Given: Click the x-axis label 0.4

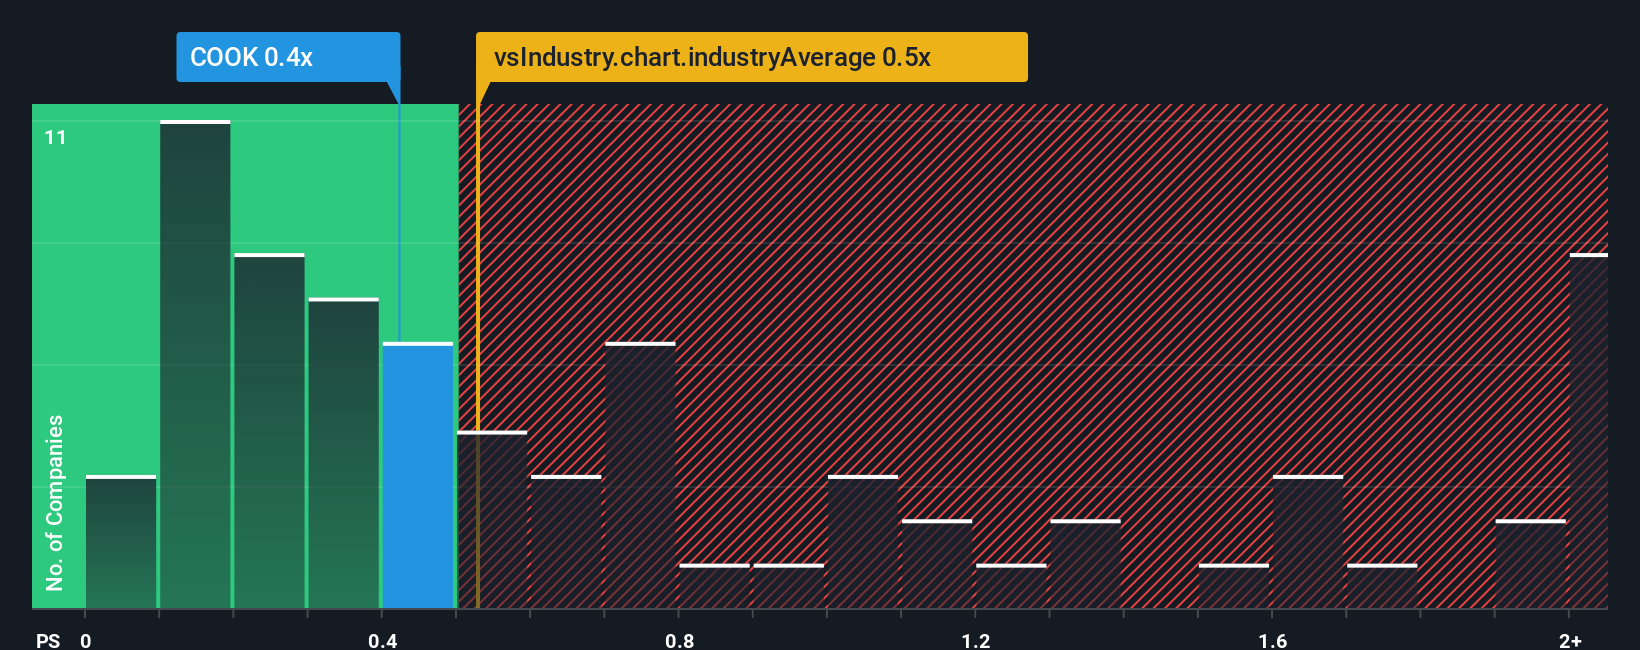Looking at the screenshot, I should pos(383,640).
